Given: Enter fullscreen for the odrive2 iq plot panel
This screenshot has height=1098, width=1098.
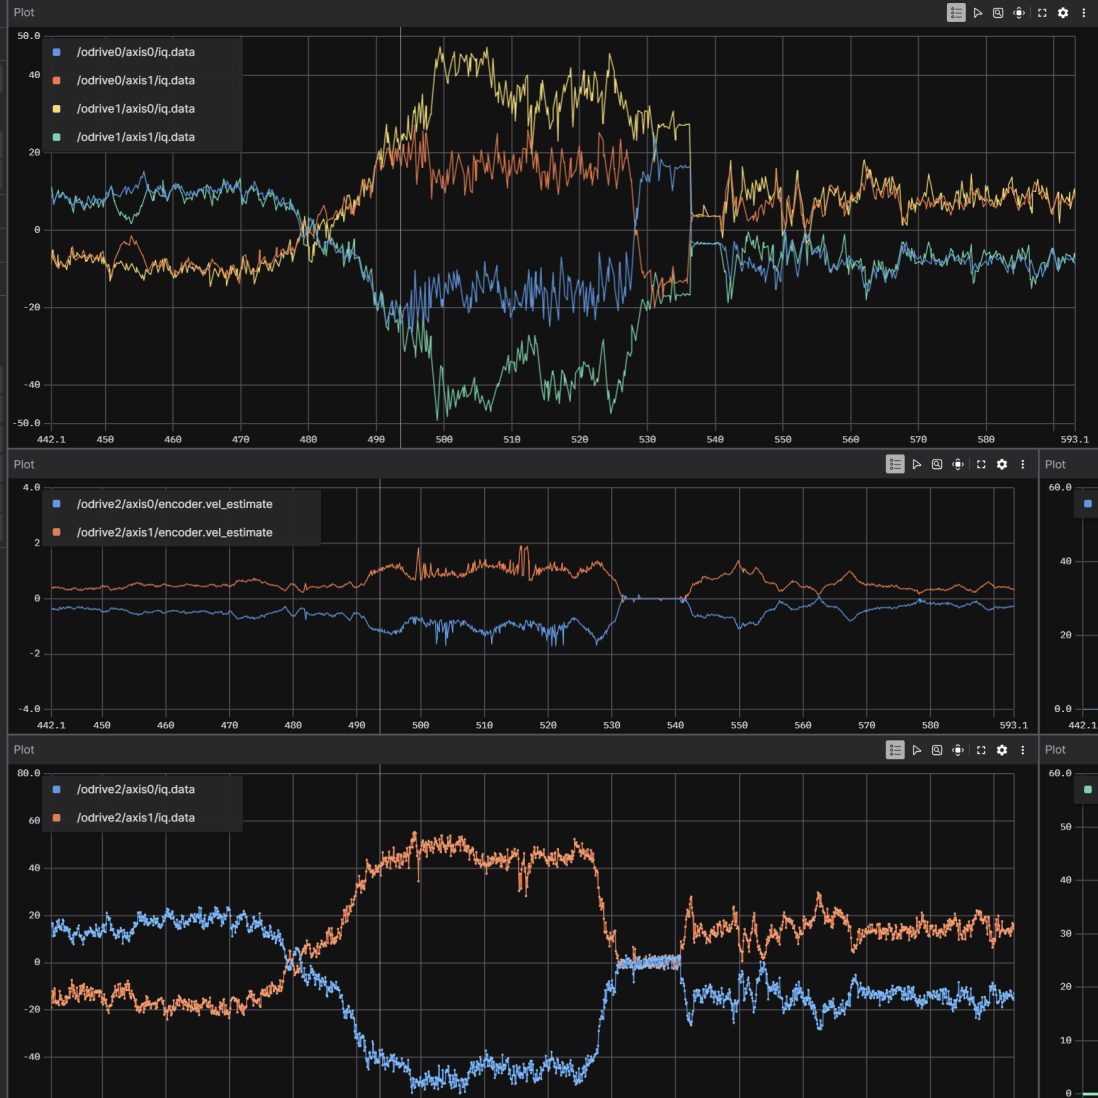Looking at the screenshot, I should (x=981, y=750).
